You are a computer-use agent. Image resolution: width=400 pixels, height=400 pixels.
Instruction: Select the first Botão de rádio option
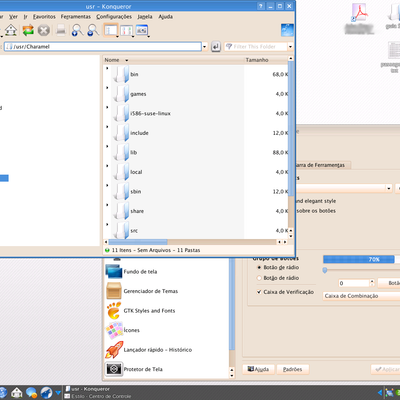[x=259, y=267]
